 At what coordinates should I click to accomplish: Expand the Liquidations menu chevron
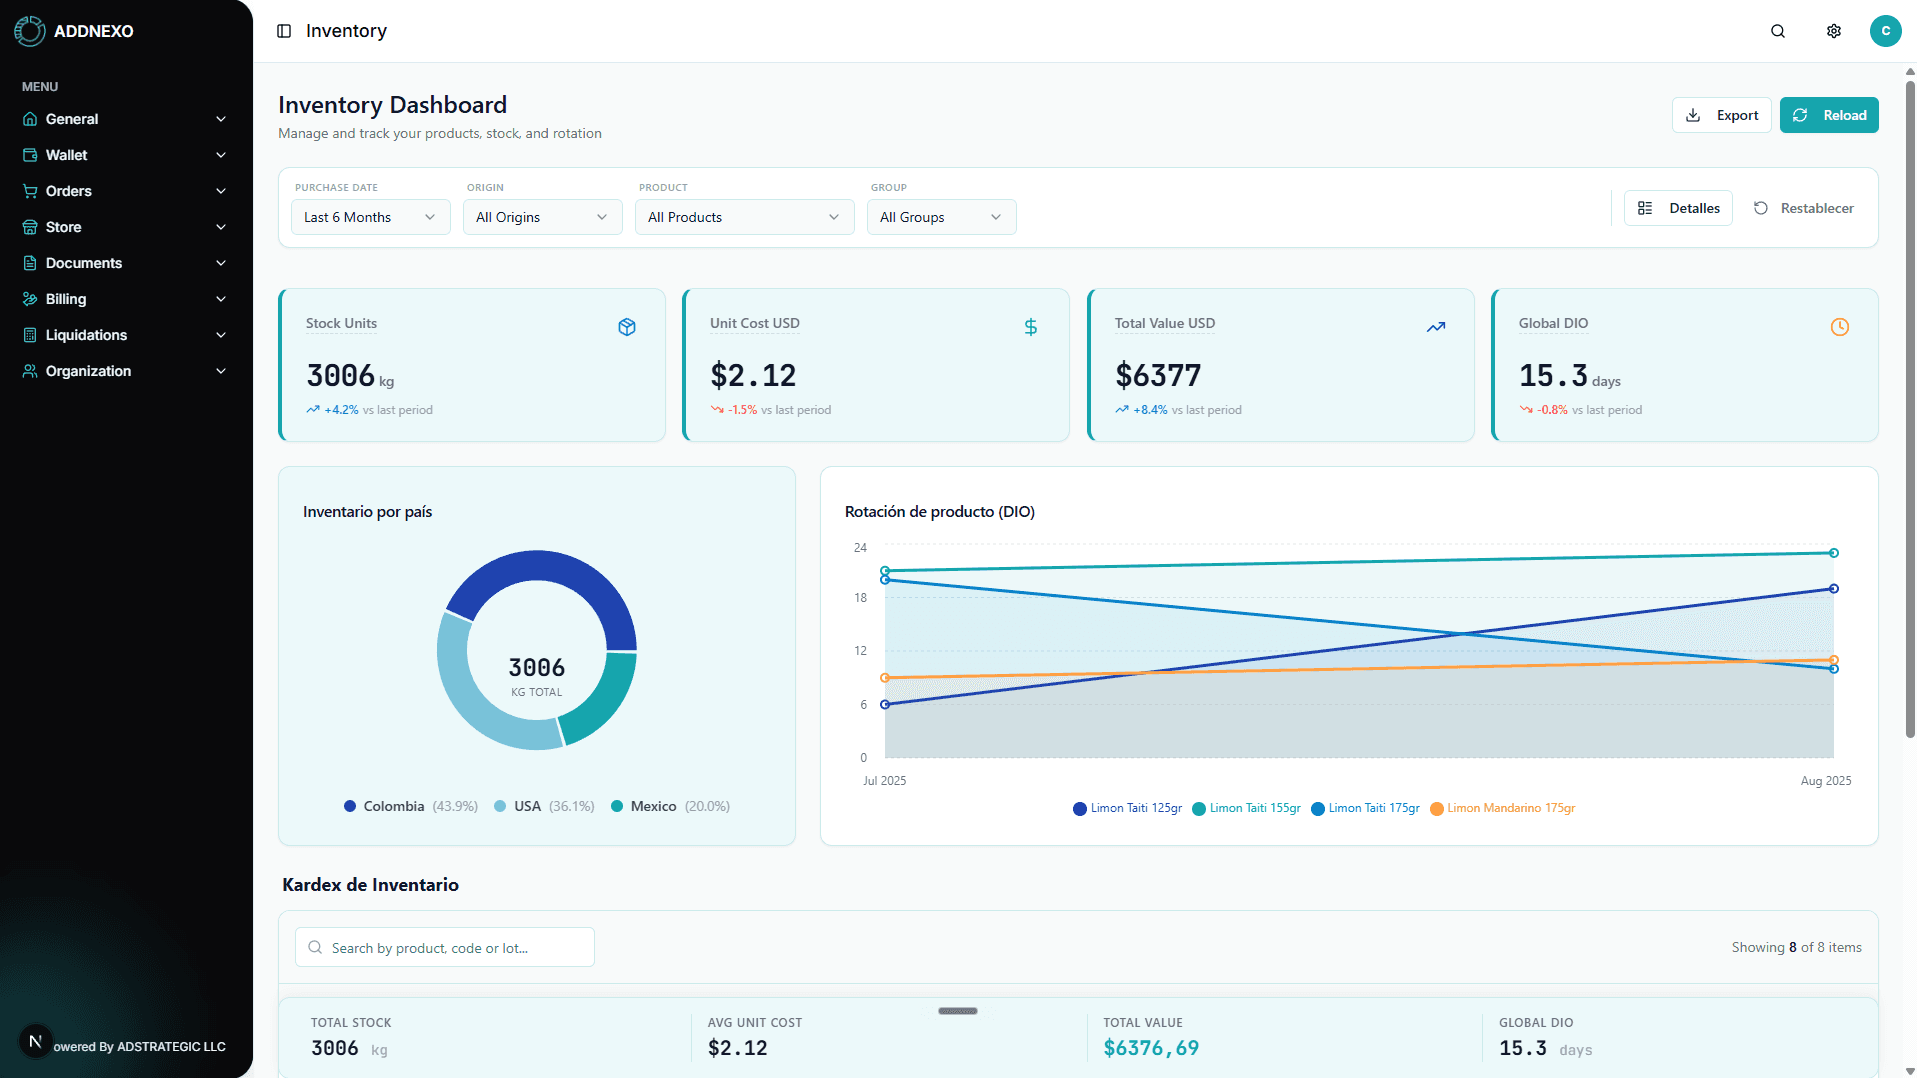pos(221,335)
